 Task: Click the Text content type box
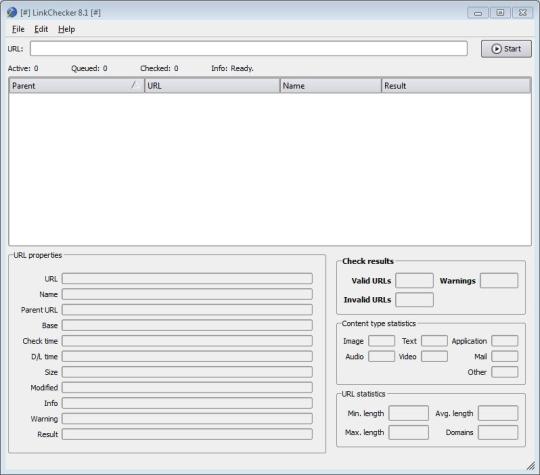click(435, 341)
